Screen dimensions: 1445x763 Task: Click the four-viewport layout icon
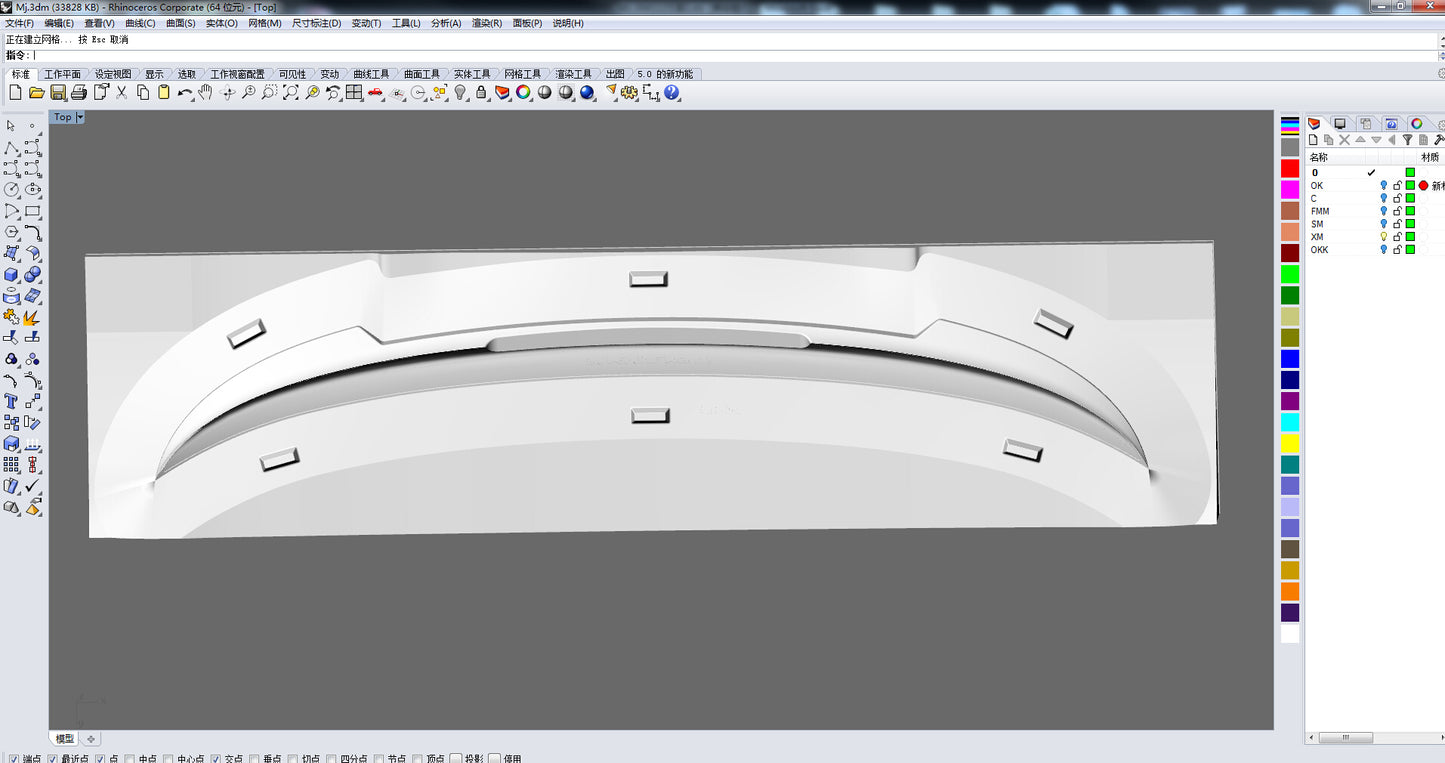click(x=354, y=92)
